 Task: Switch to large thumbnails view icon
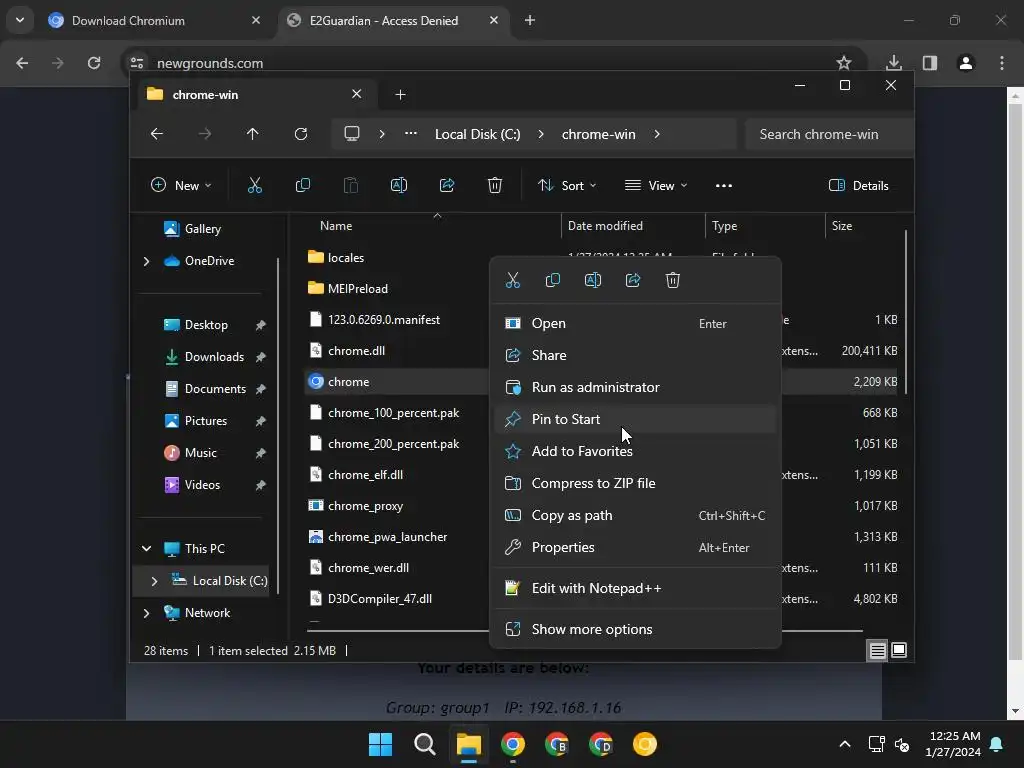coord(899,650)
